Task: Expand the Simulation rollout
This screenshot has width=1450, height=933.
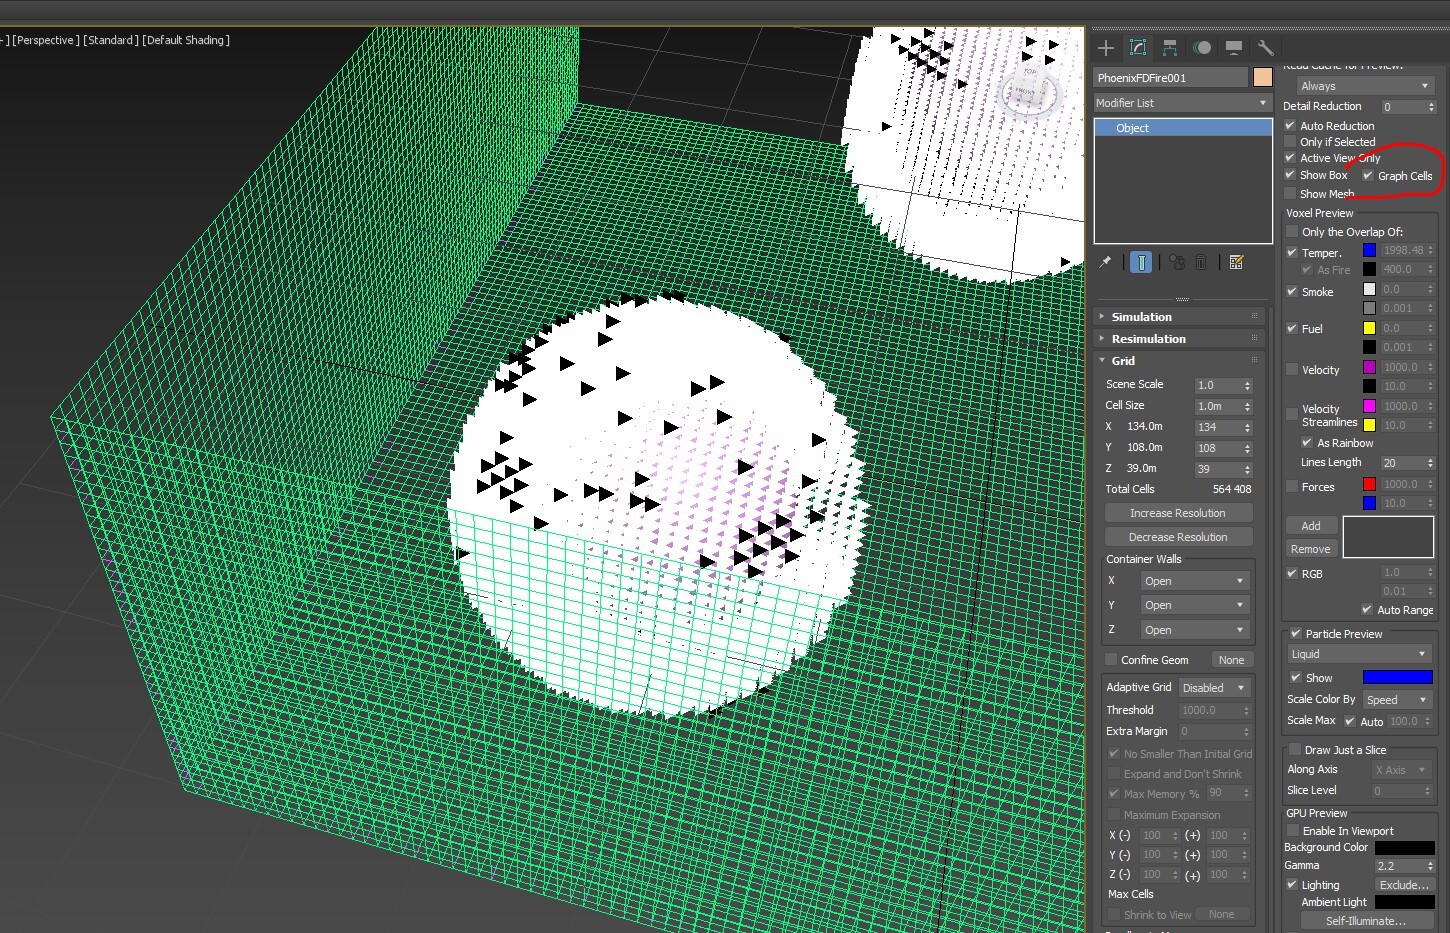Action: pos(1179,316)
